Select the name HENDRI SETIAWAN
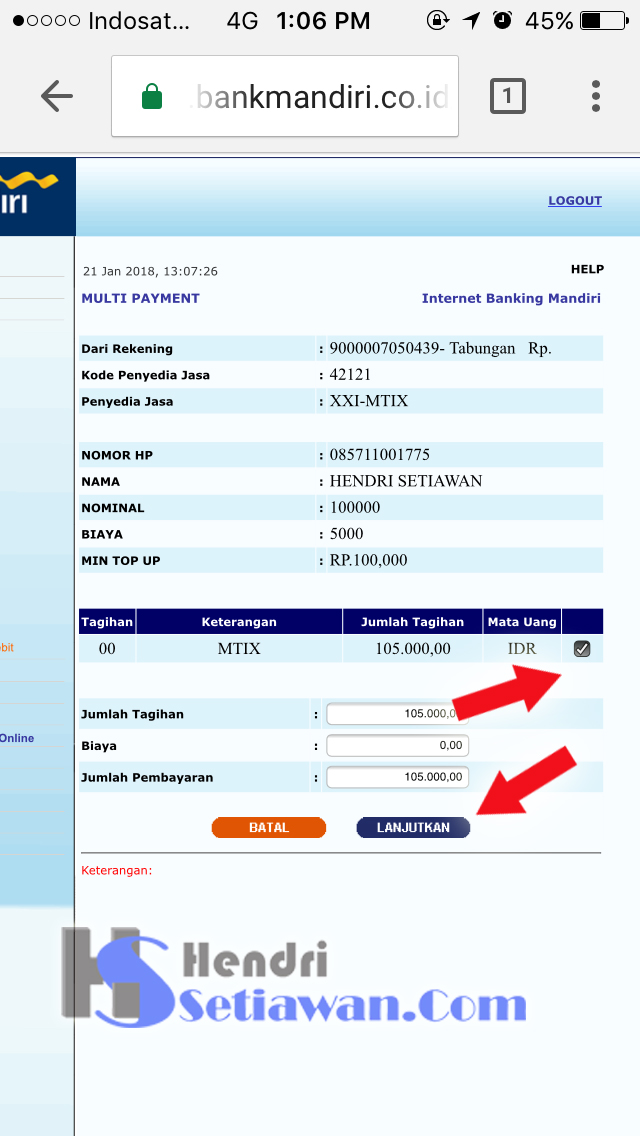 tap(406, 481)
